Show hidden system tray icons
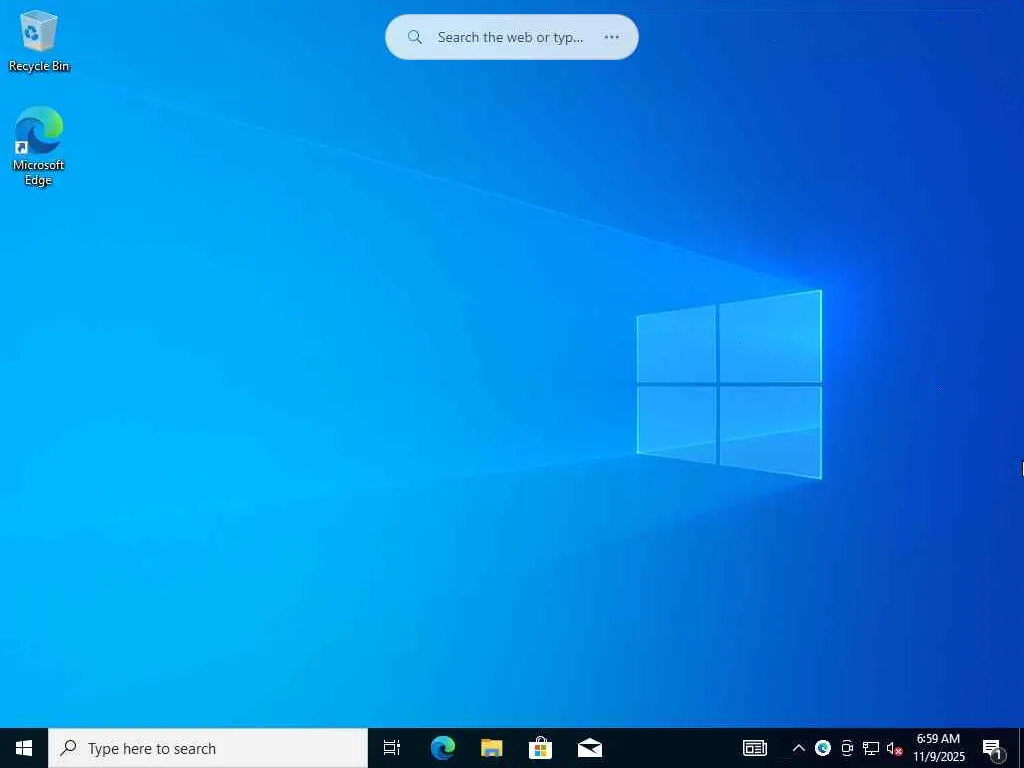This screenshot has height=768, width=1024. [x=798, y=748]
